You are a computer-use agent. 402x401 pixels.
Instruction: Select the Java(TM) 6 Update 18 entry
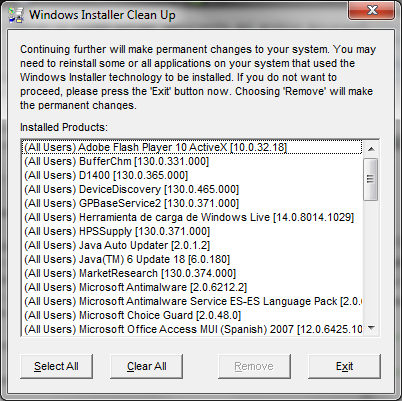pos(192,259)
